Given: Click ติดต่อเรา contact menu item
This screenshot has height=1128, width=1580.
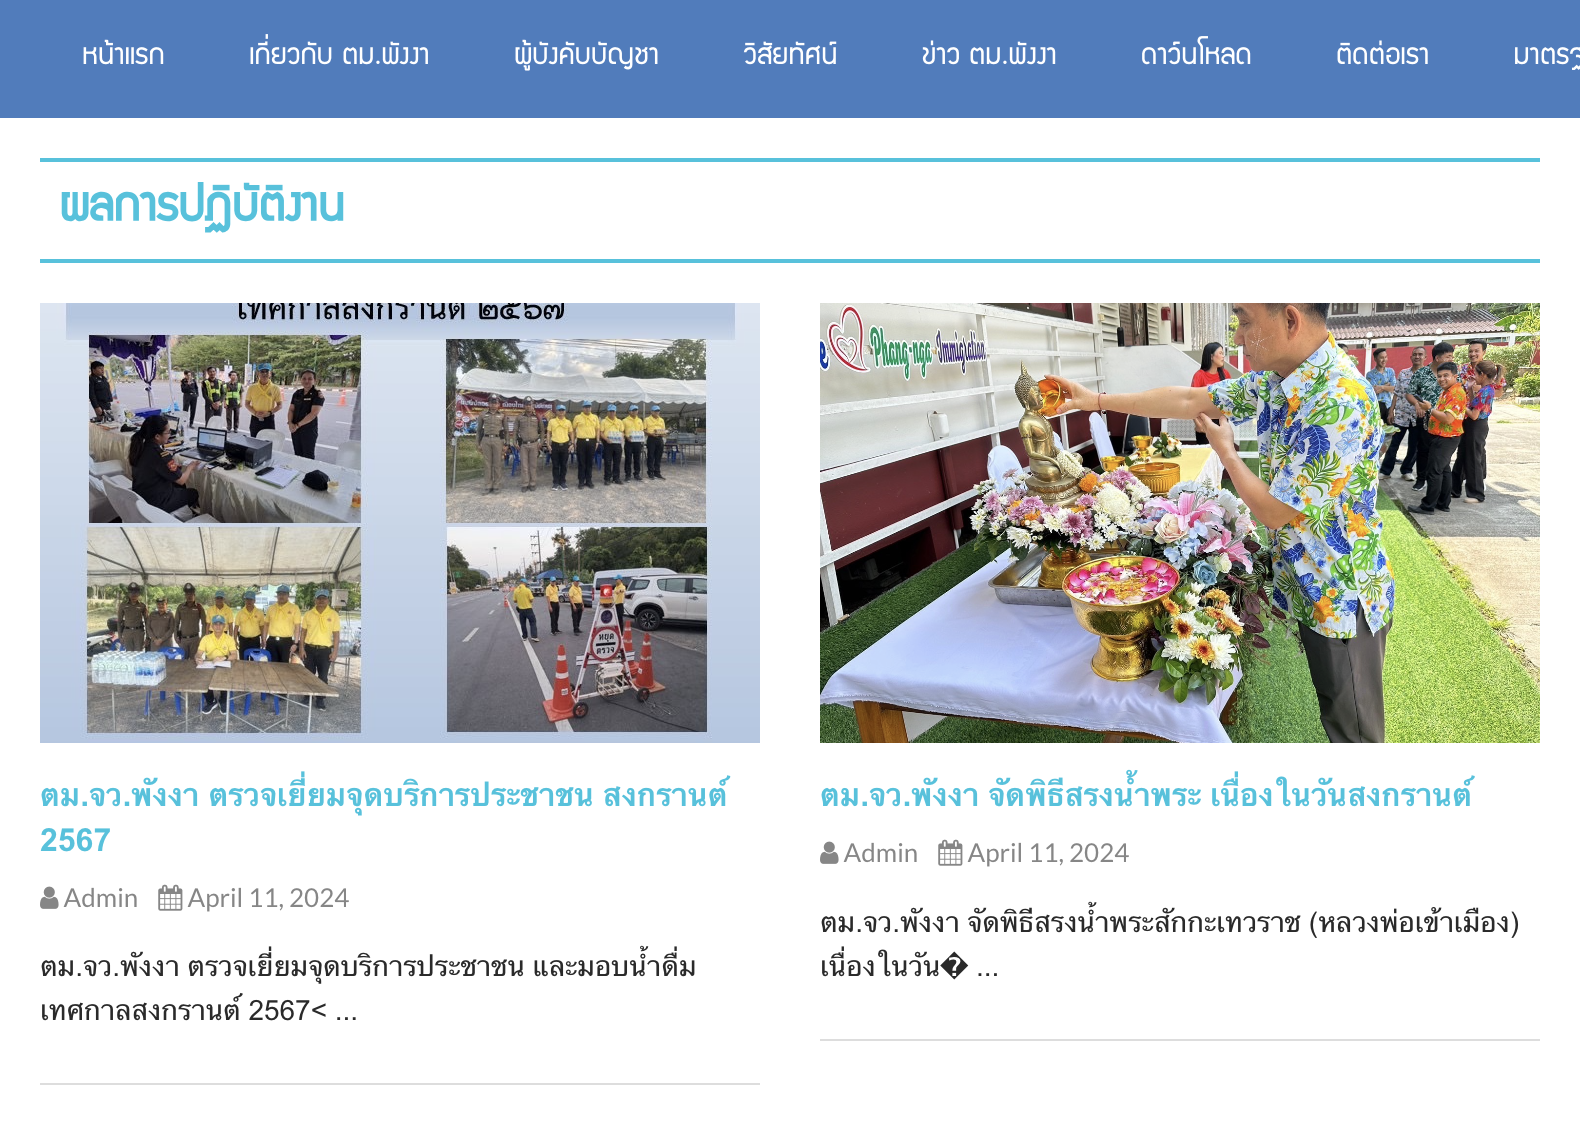Looking at the screenshot, I should (1382, 55).
